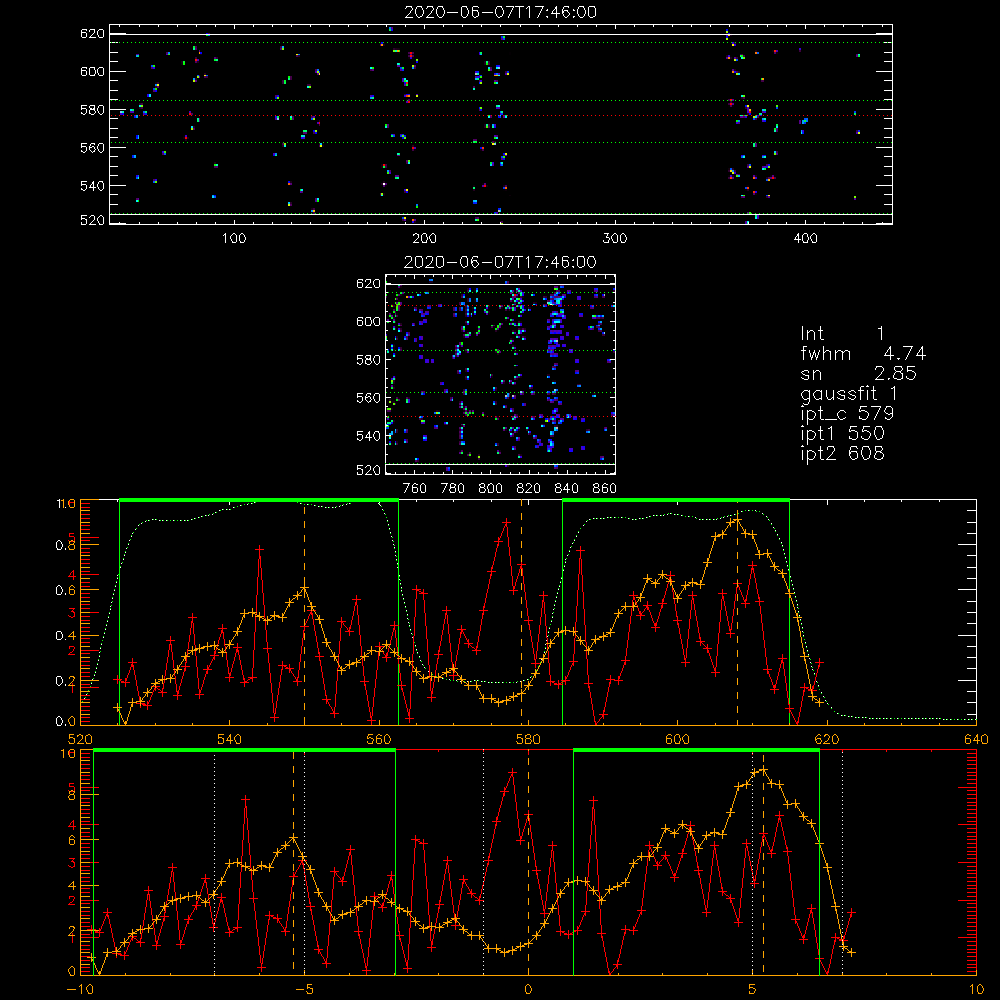Image resolution: width=1000 pixels, height=1000 pixels.
Task: Click the middle plot title 2020-06-07T17:46:00
Action: coord(500,262)
